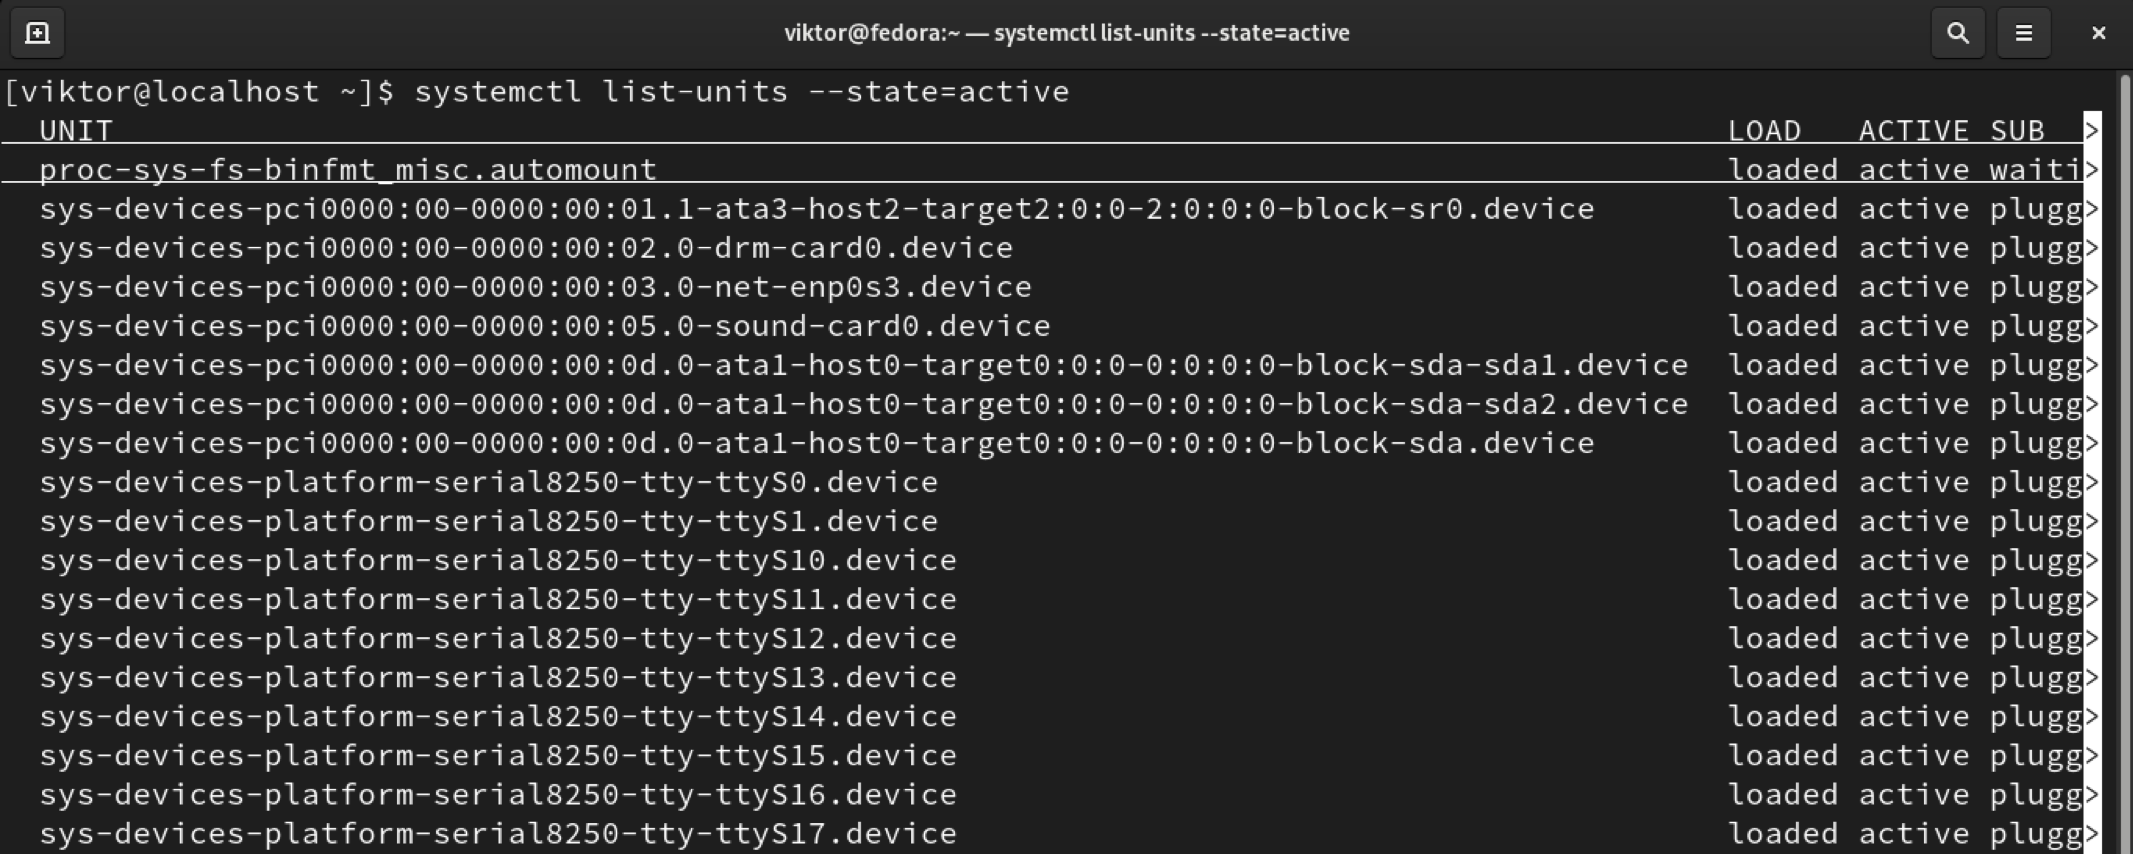The width and height of the screenshot is (2133, 854).
Task: Click the SUB column header
Action: coord(2017,131)
